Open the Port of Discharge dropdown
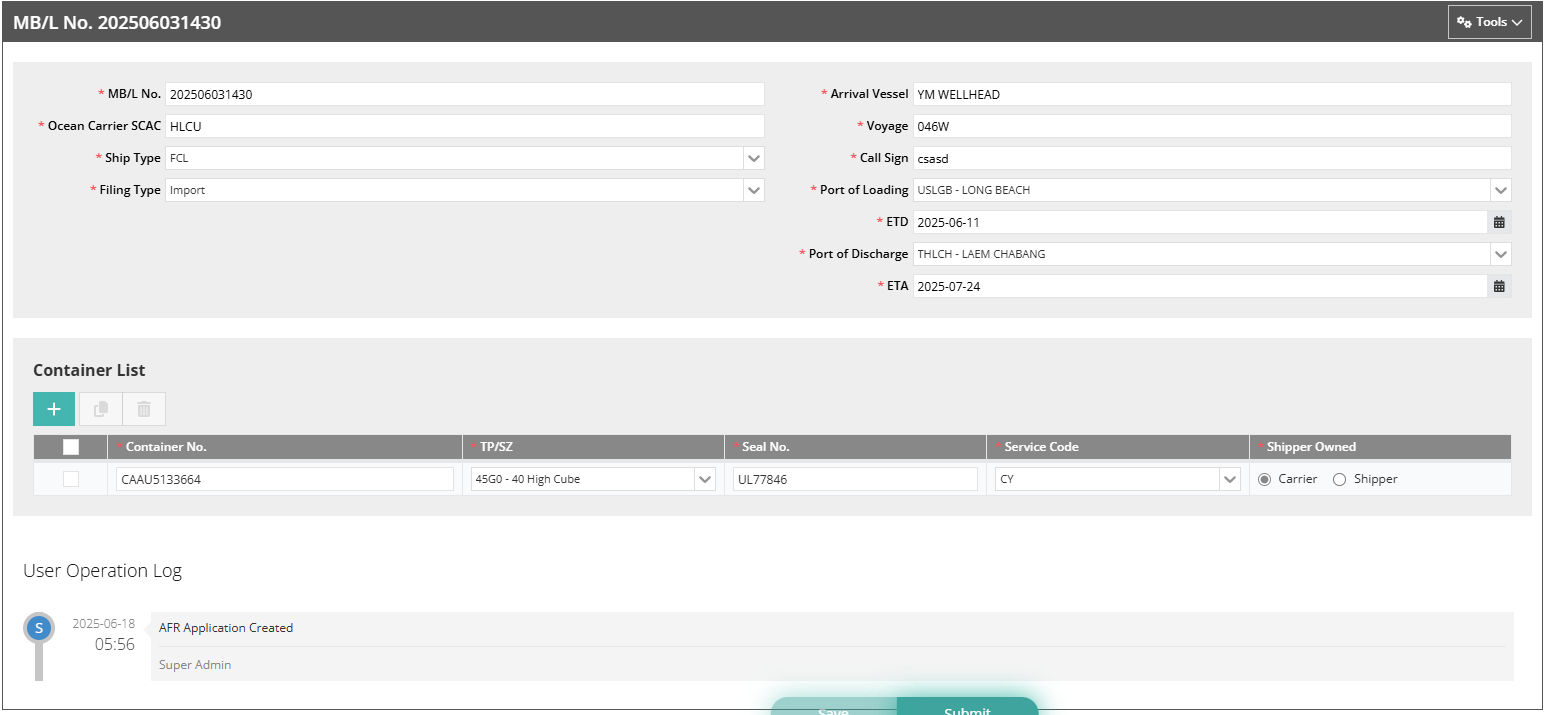Screen dimensions: 1547x715 (1500, 254)
